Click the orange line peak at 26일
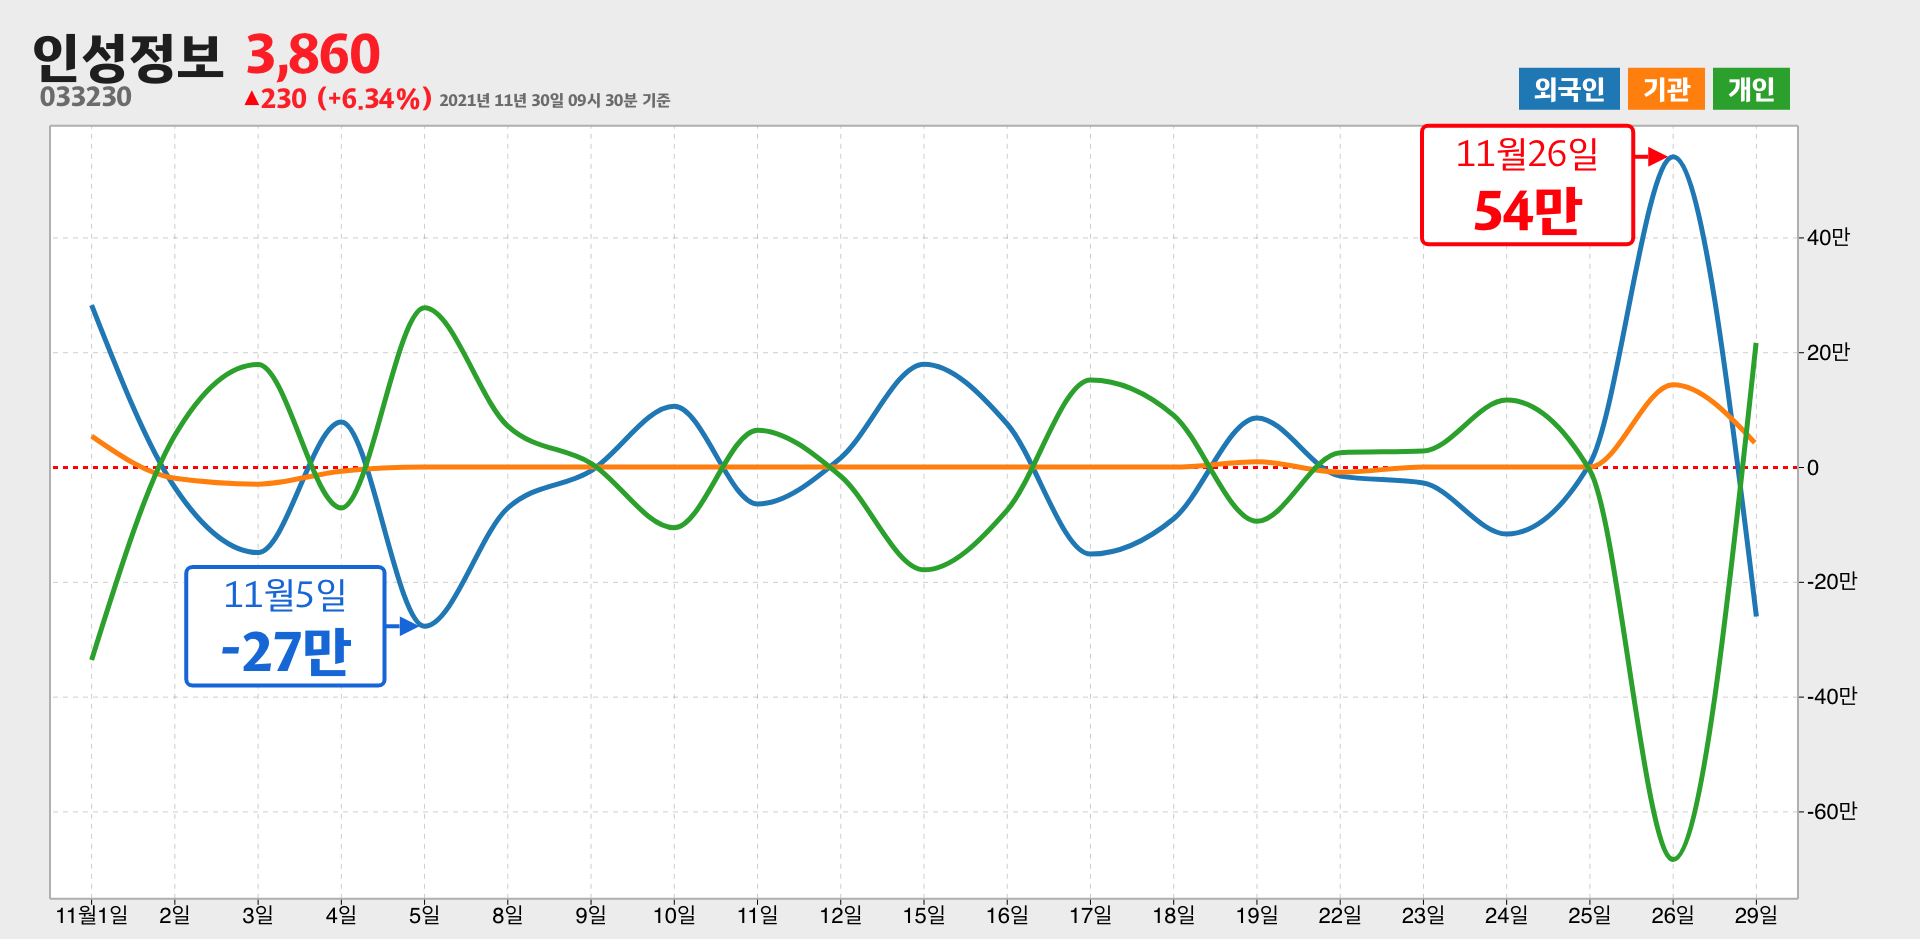This screenshot has width=1920, height=939. click(x=1673, y=385)
